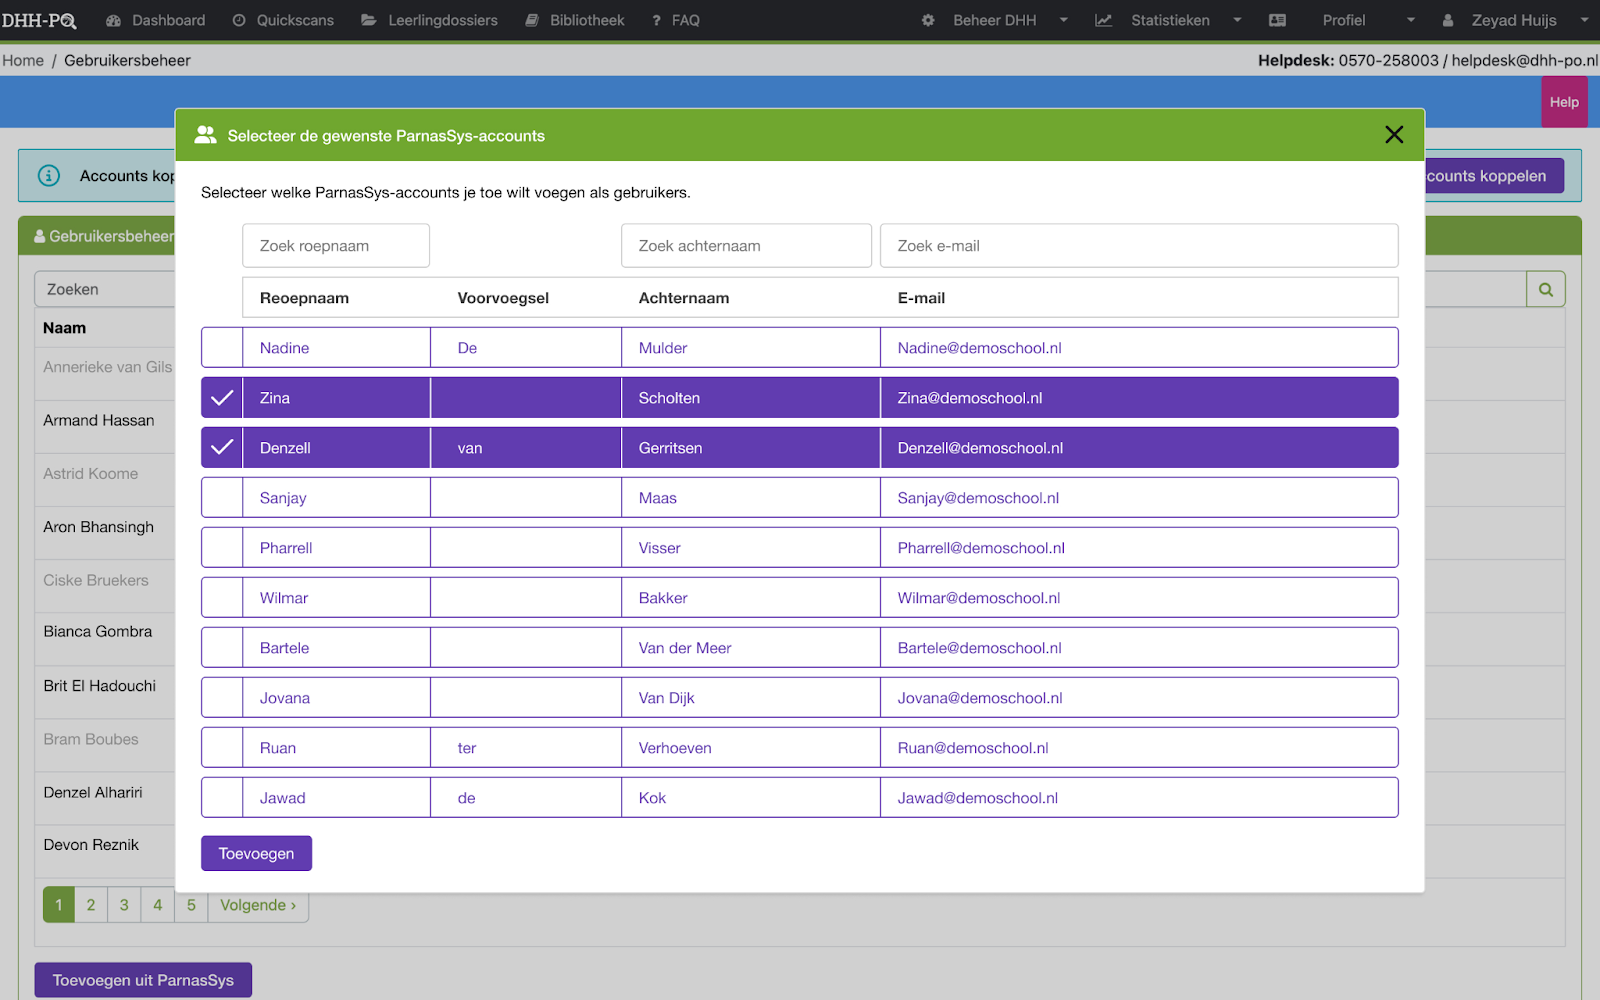This screenshot has width=1600, height=1000.
Task: Click the Zoek achternaam search field
Action: pyautogui.click(x=746, y=246)
